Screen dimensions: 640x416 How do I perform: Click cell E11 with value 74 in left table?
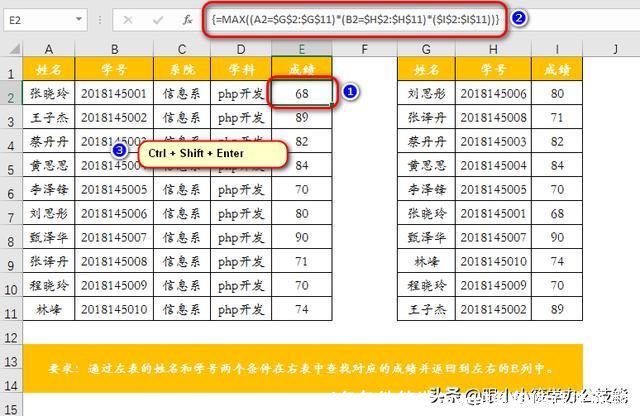[x=302, y=309]
